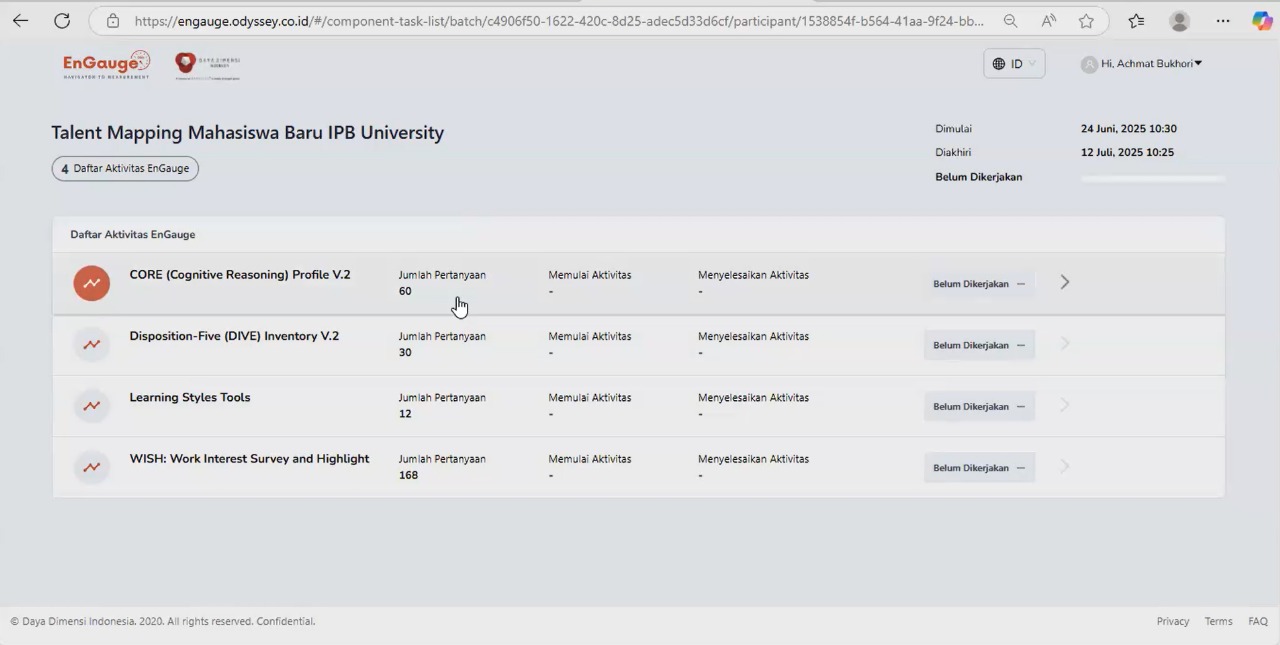
Task: Click the Learning Styles Tools activity icon
Action: click(x=91, y=406)
